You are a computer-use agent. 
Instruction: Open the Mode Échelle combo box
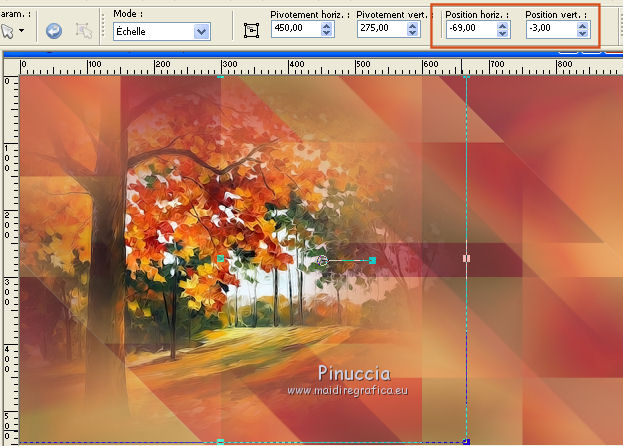point(162,31)
